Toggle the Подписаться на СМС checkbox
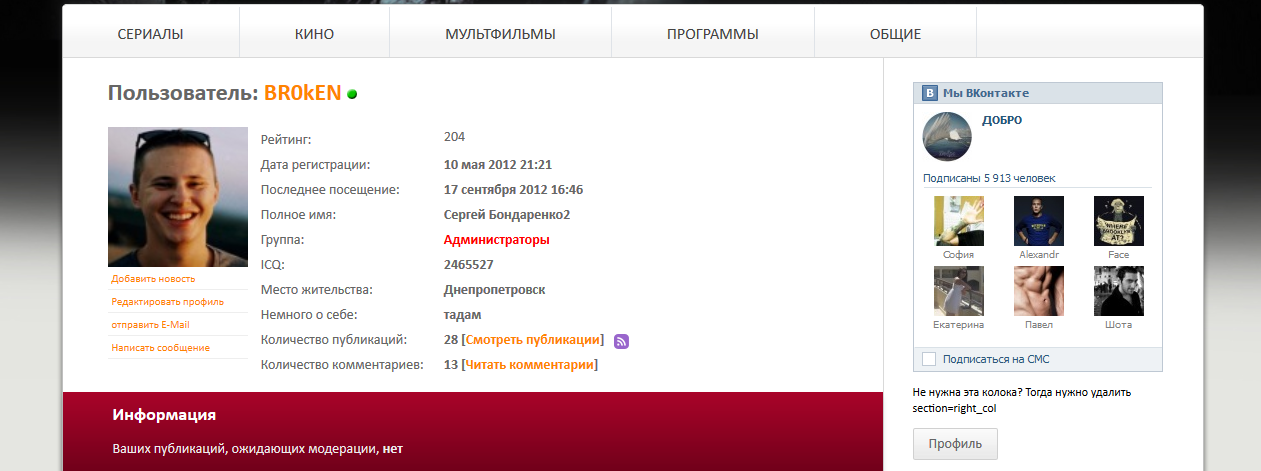 coord(929,359)
